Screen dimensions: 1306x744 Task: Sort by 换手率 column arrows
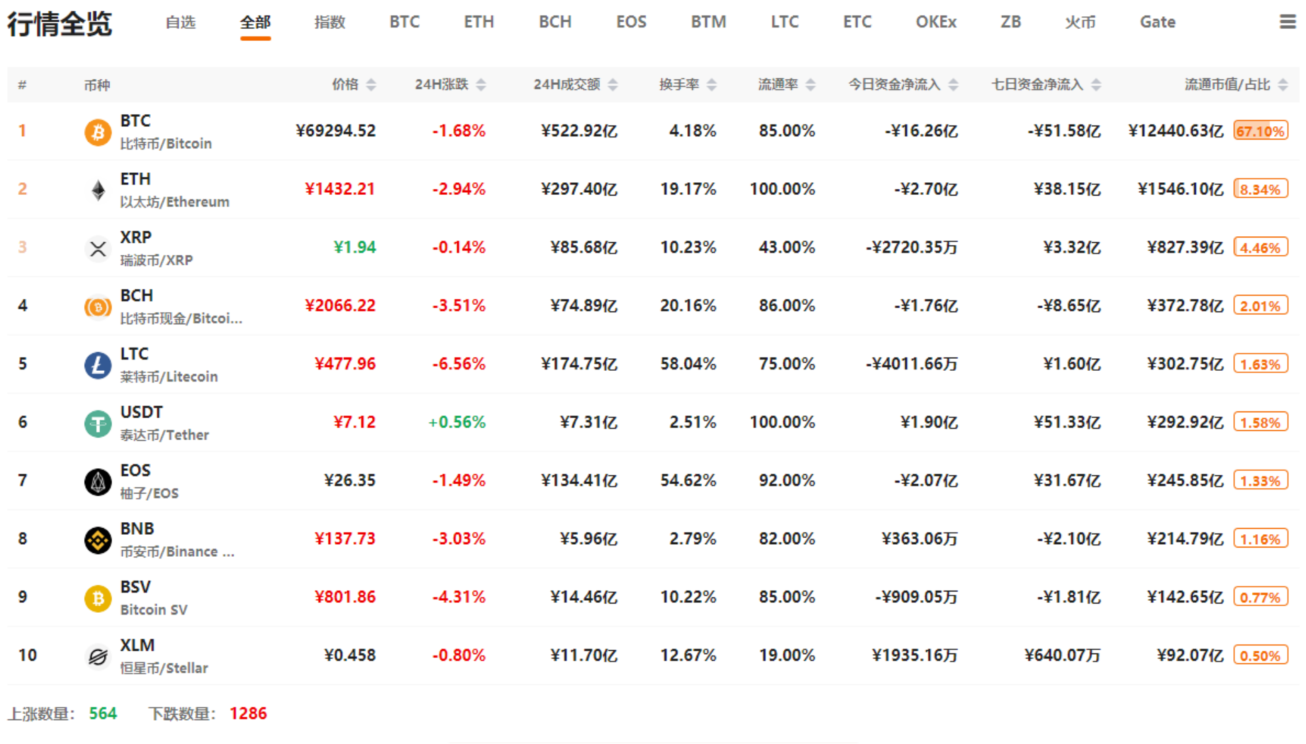pos(712,85)
